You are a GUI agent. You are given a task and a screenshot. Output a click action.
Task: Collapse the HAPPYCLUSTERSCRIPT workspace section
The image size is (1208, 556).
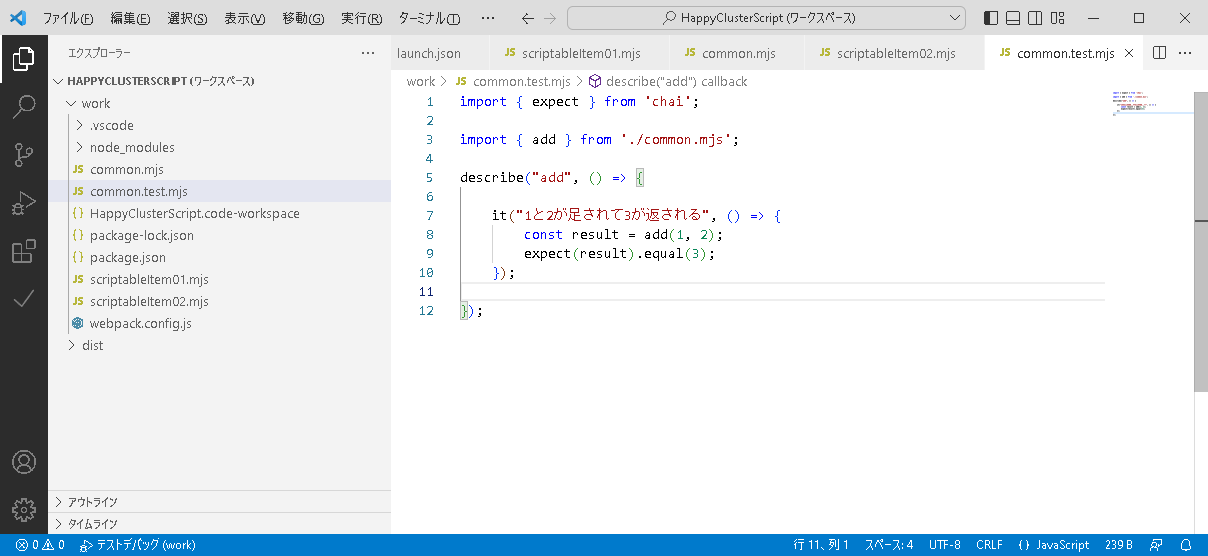[219, 81]
